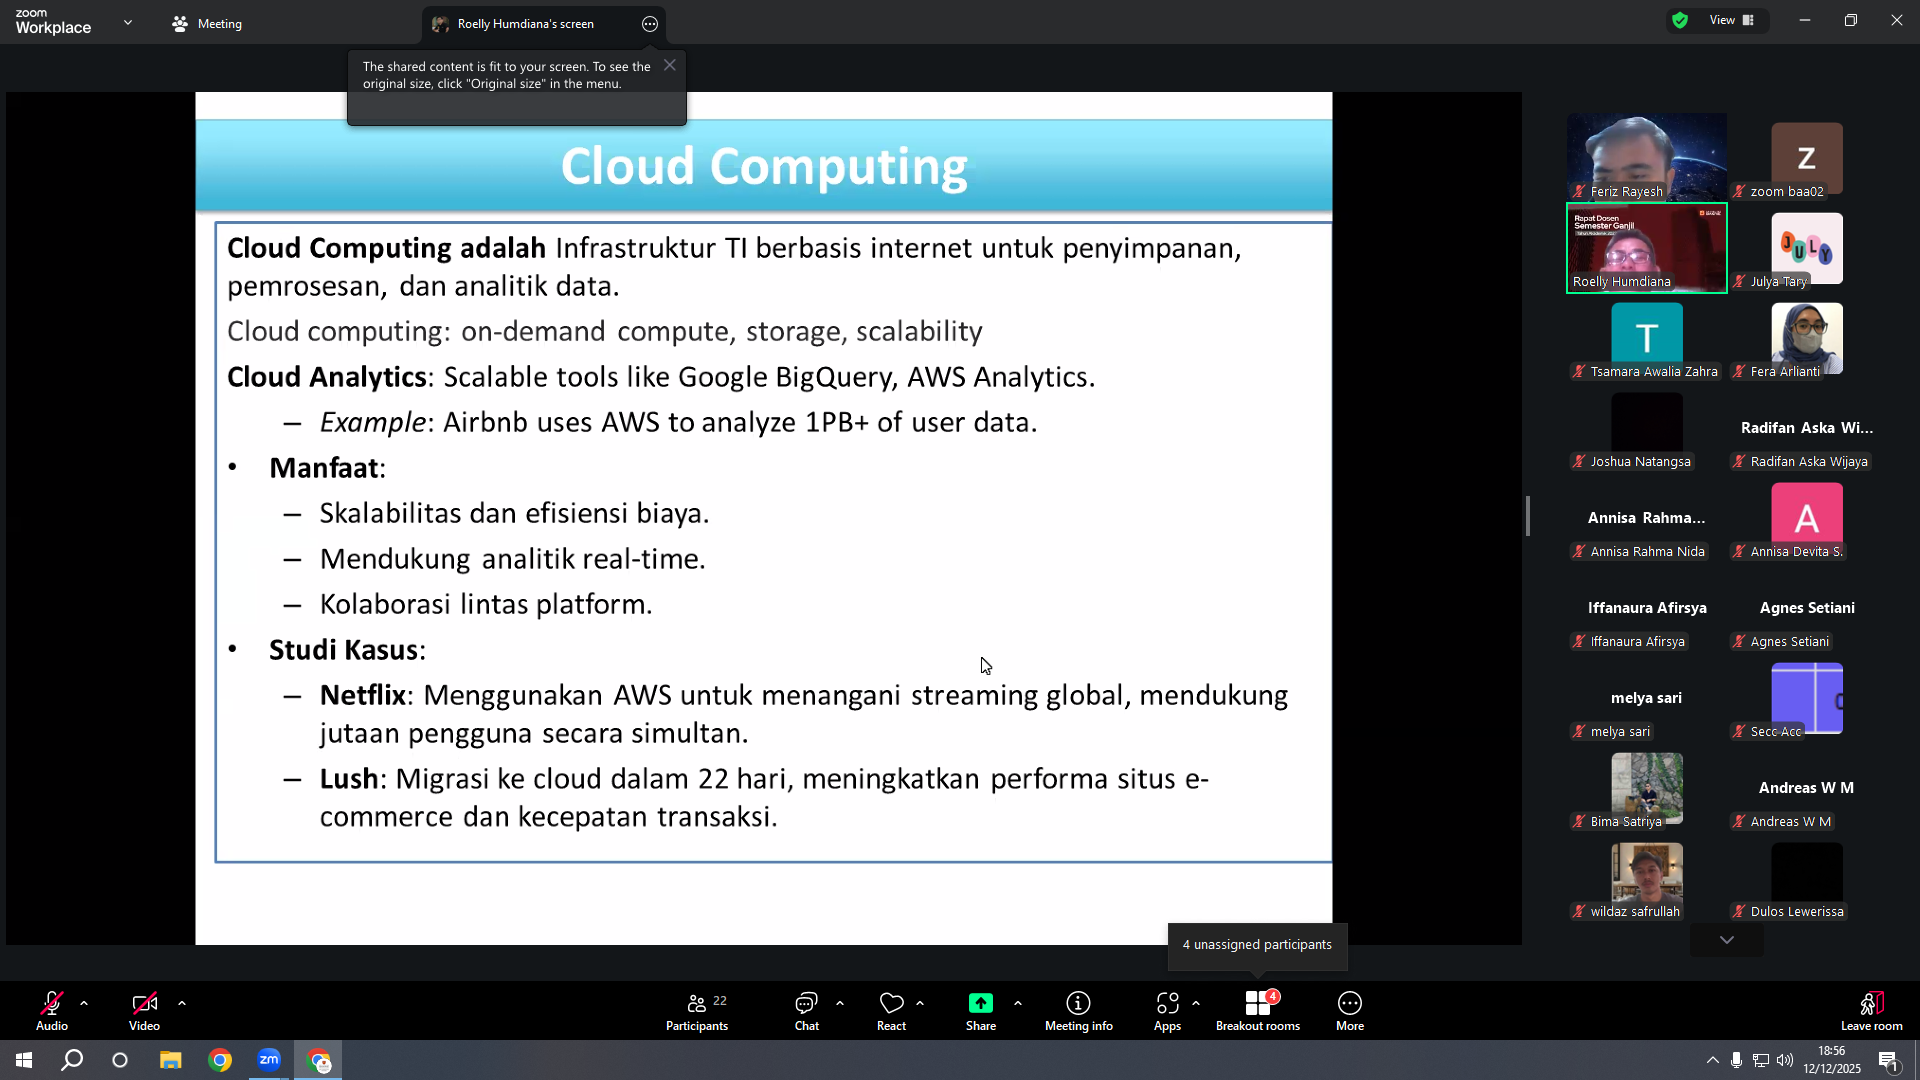This screenshot has width=1920, height=1080.
Task: Open Breakout rooms
Action: pos(1258,1010)
